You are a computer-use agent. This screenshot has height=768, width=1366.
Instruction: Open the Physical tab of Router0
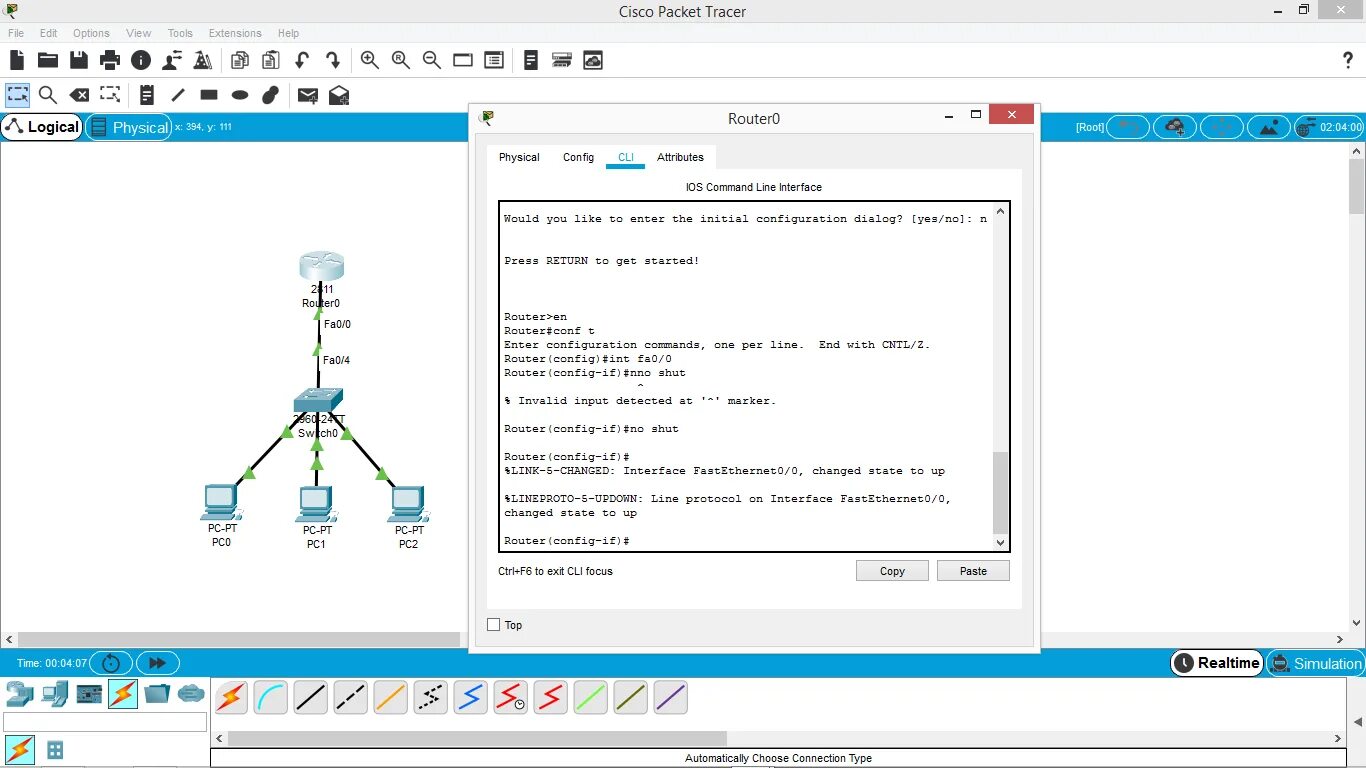click(x=519, y=157)
